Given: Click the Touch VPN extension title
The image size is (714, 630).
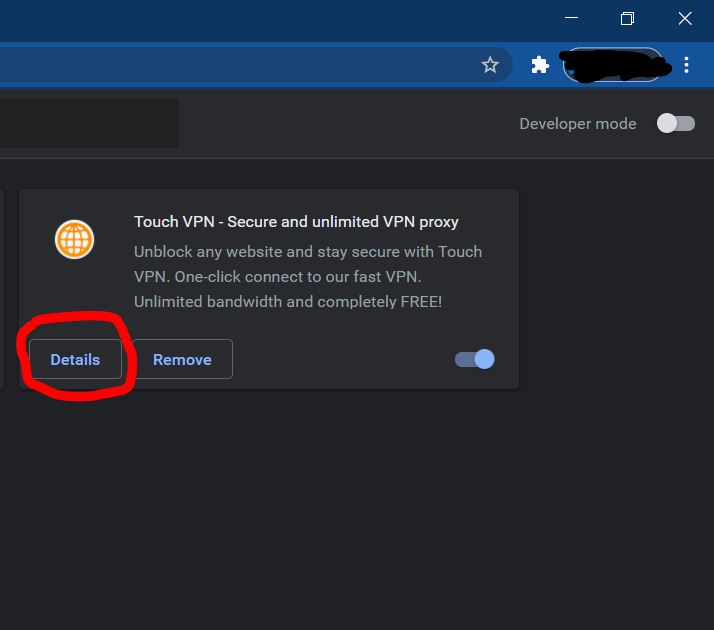Looking at the screenshot, I should pos(296,222).
